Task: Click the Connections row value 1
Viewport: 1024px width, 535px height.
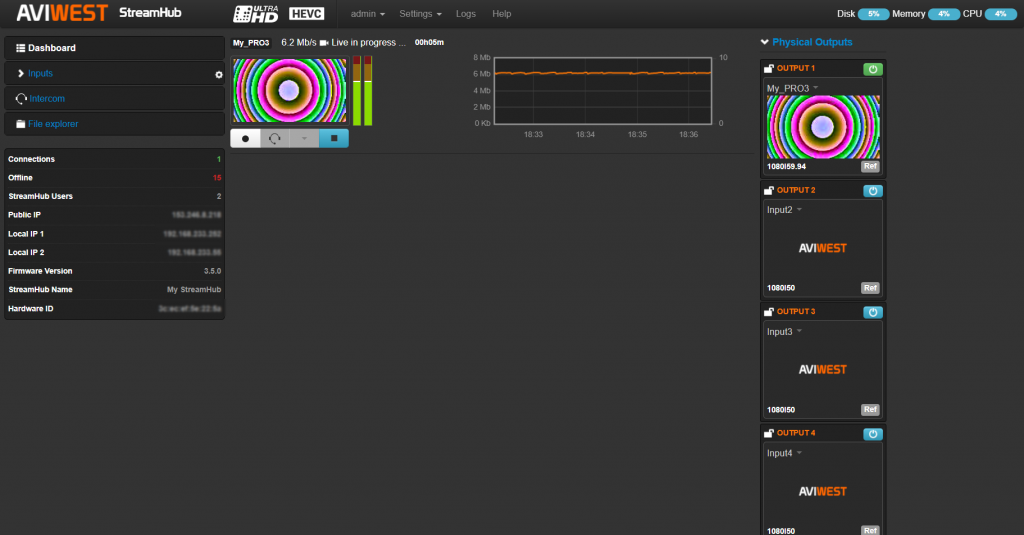Action: tap(219, 159)
